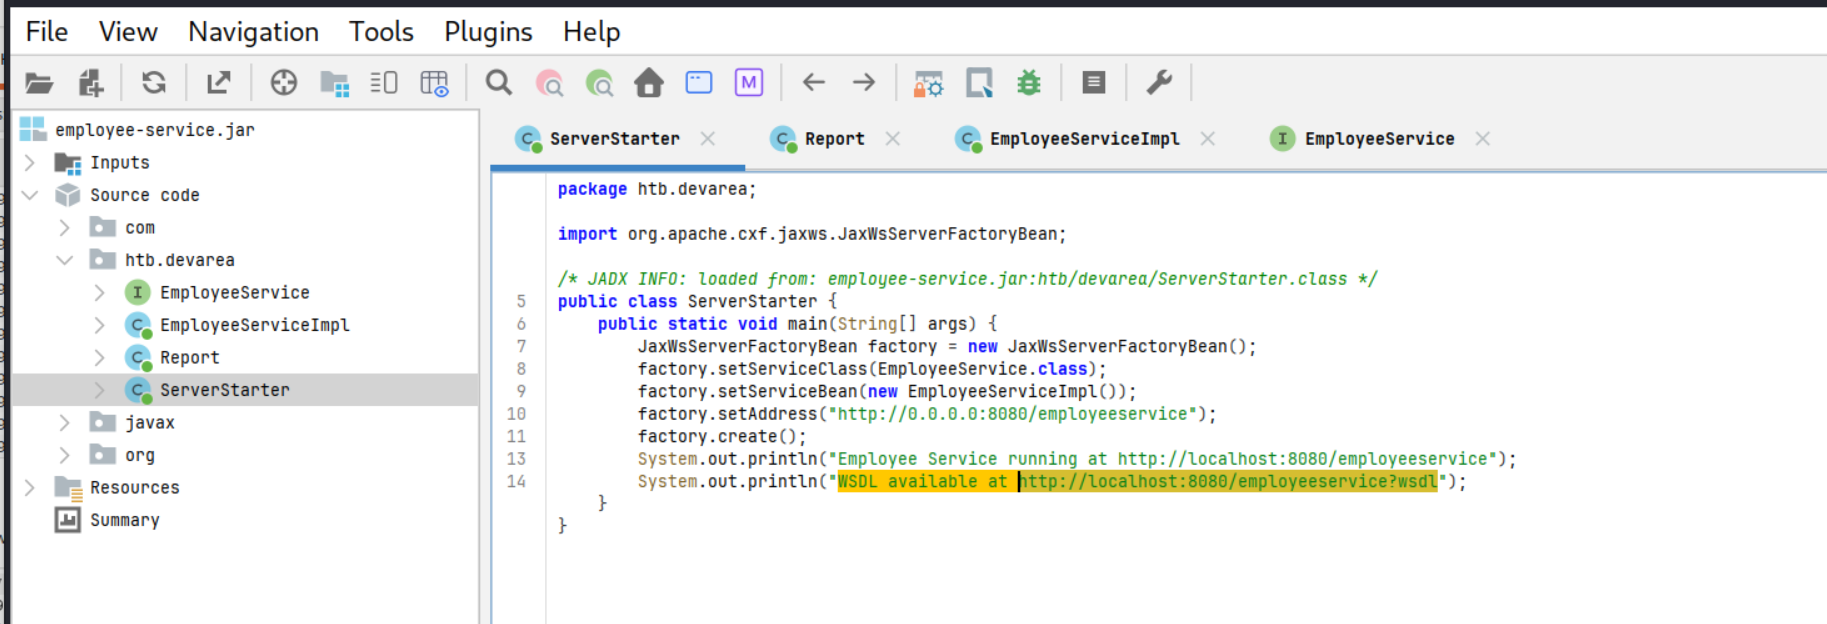Open the Plugins menu
This screenshot has width=1827, height=624.
click(488, 32)
